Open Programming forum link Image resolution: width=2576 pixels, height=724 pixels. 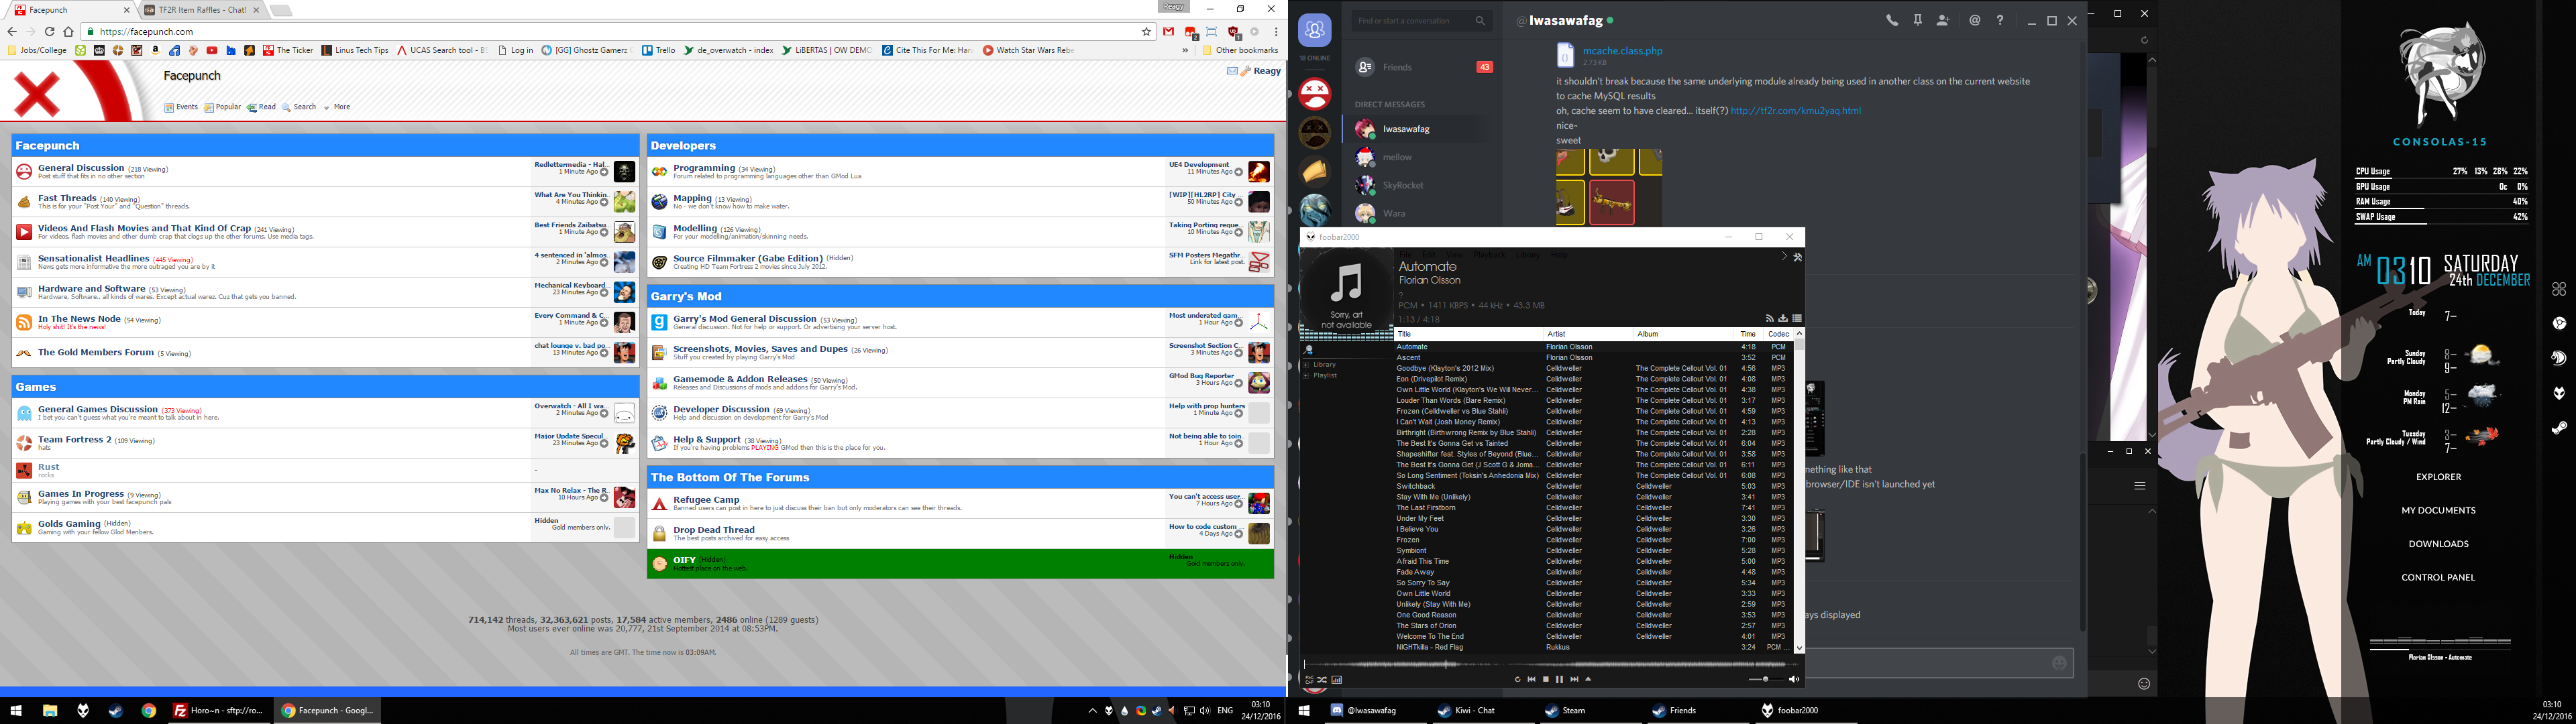point(704,168)
